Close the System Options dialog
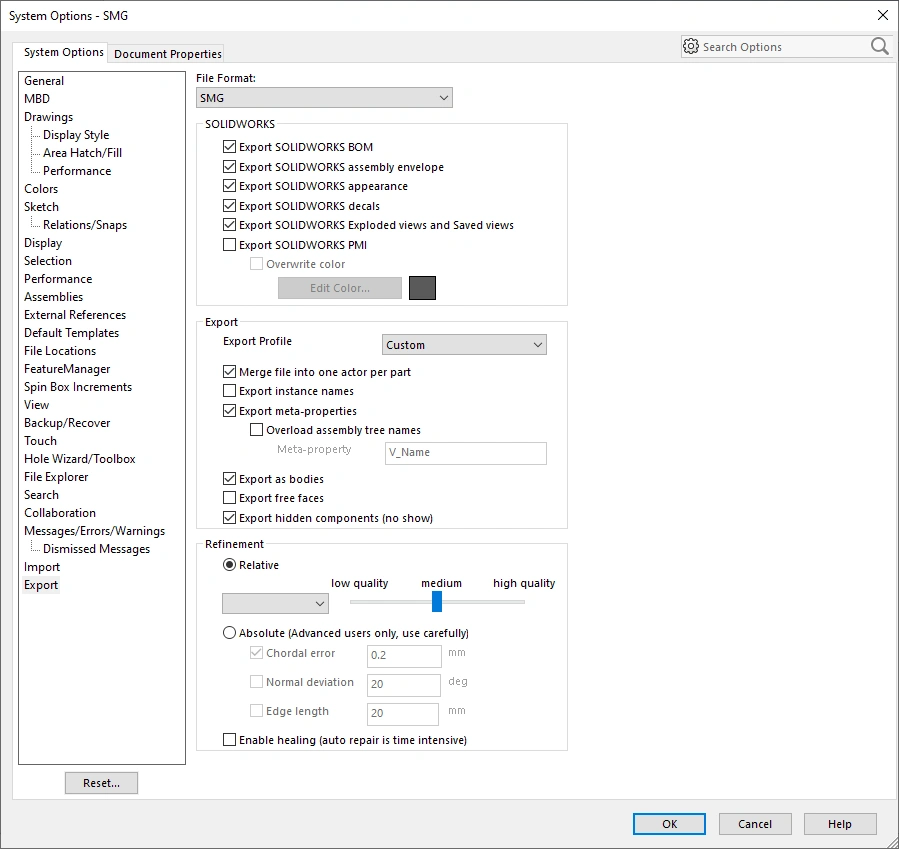 pyautogui.click(x=883, y=15)
